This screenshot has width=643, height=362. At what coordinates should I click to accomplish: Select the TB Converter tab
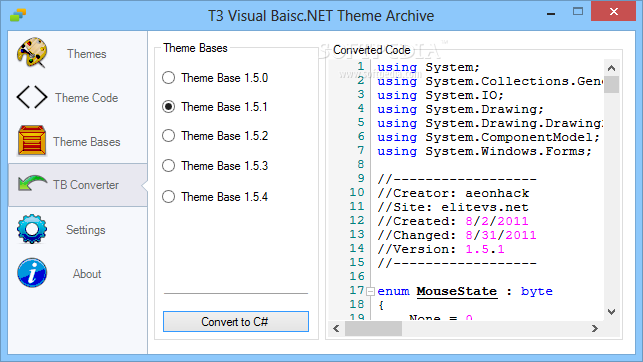[x=78, y=185]
